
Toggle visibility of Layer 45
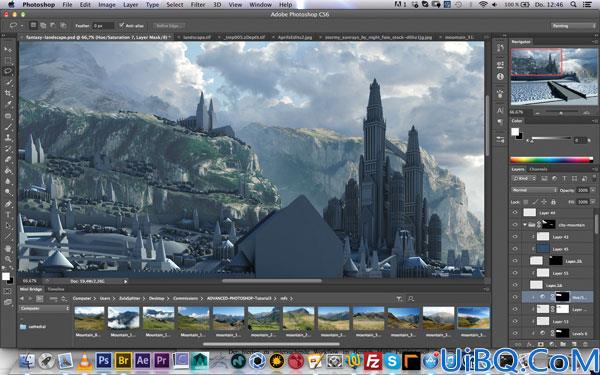[x=515, y=249]
